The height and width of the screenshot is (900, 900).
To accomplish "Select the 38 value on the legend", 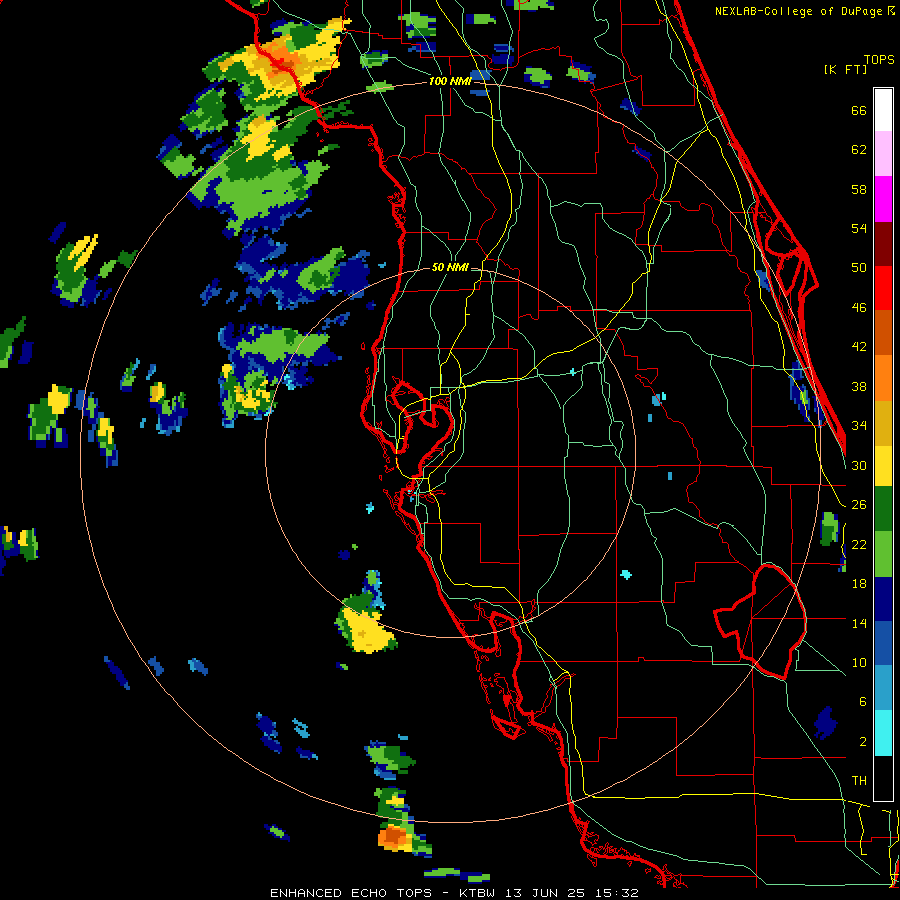I will tap(859, 386).
